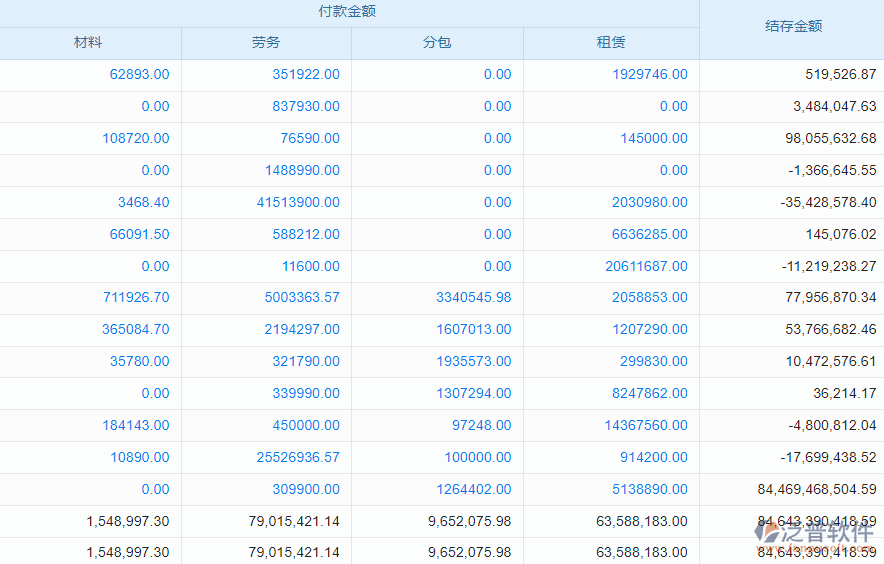Image resolution: width=884 pixels, height=564 pixels.
Task: Click the 1264402.00 subcontract amount link
Action: [x=474, y=490]
